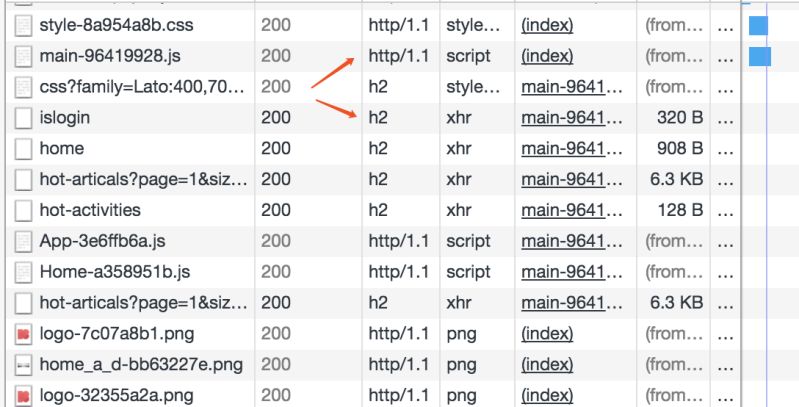Image resolution: width=799 pixels, height=407 pixels.
Task: Click the (from… size cell for logo-32355a2a.png
Action: pos(675,395)
